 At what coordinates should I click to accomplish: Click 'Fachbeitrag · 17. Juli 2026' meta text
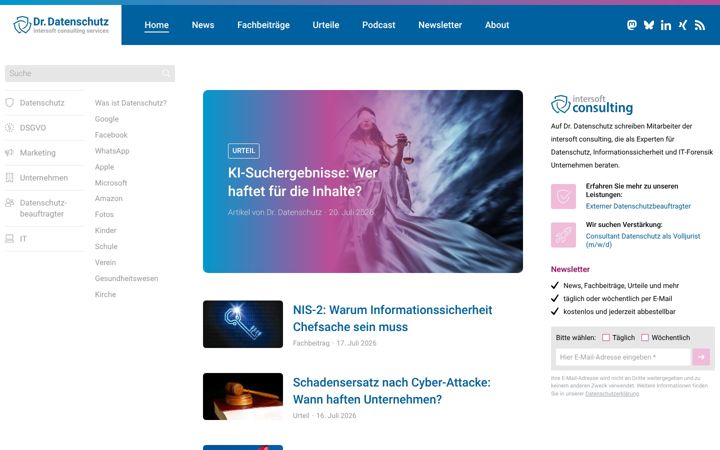(334, 343)
